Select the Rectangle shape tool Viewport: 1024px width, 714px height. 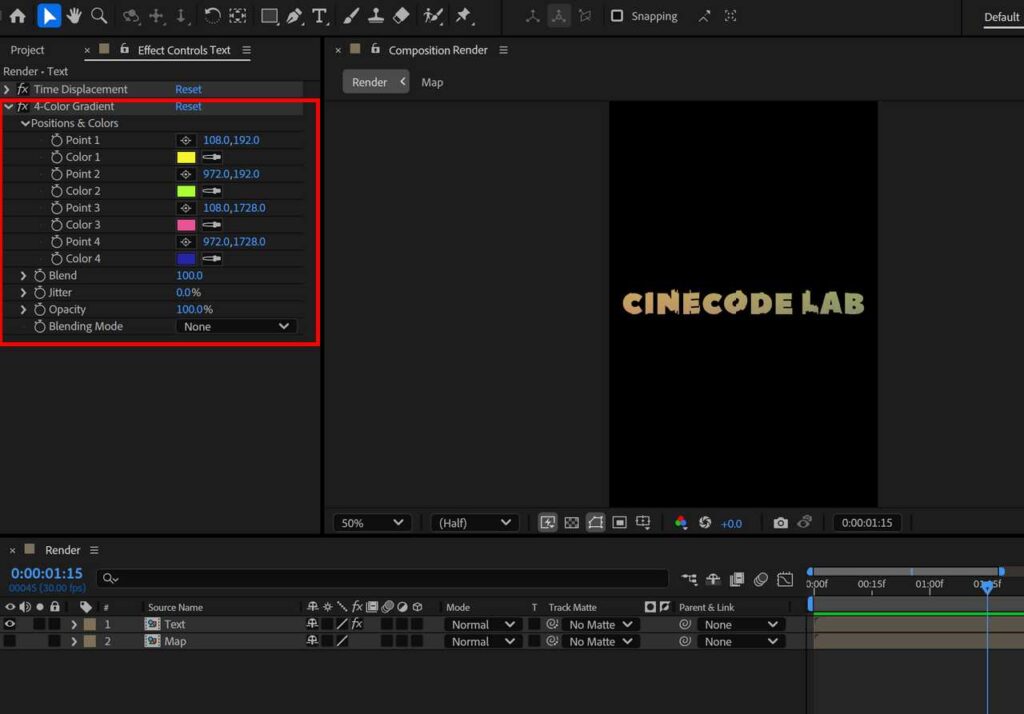pos(269,16)
